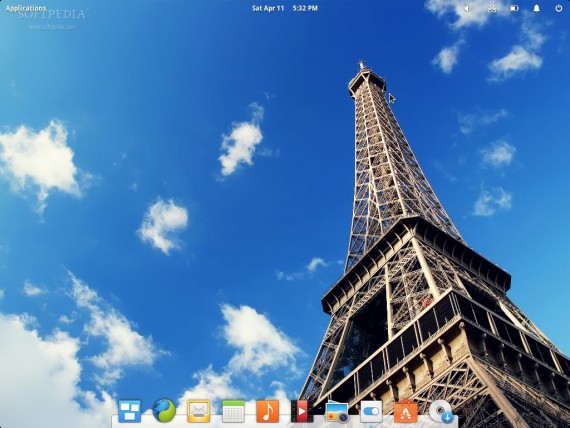Open the session power menu
Image resolution: width=570 pixels, height=428 pixels.
(559, 8)
